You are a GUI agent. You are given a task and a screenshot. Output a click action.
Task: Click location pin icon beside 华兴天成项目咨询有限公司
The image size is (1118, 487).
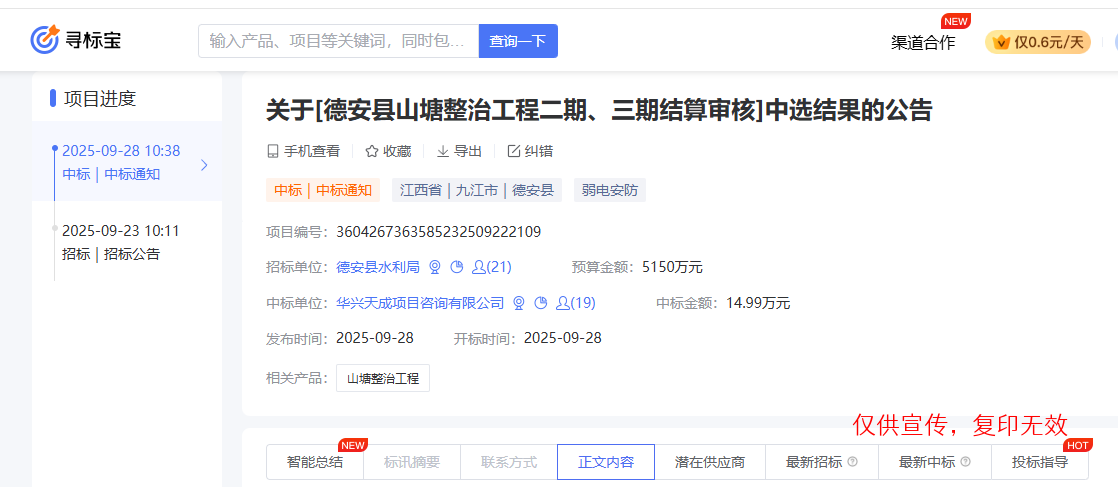[x=519, y=303]
